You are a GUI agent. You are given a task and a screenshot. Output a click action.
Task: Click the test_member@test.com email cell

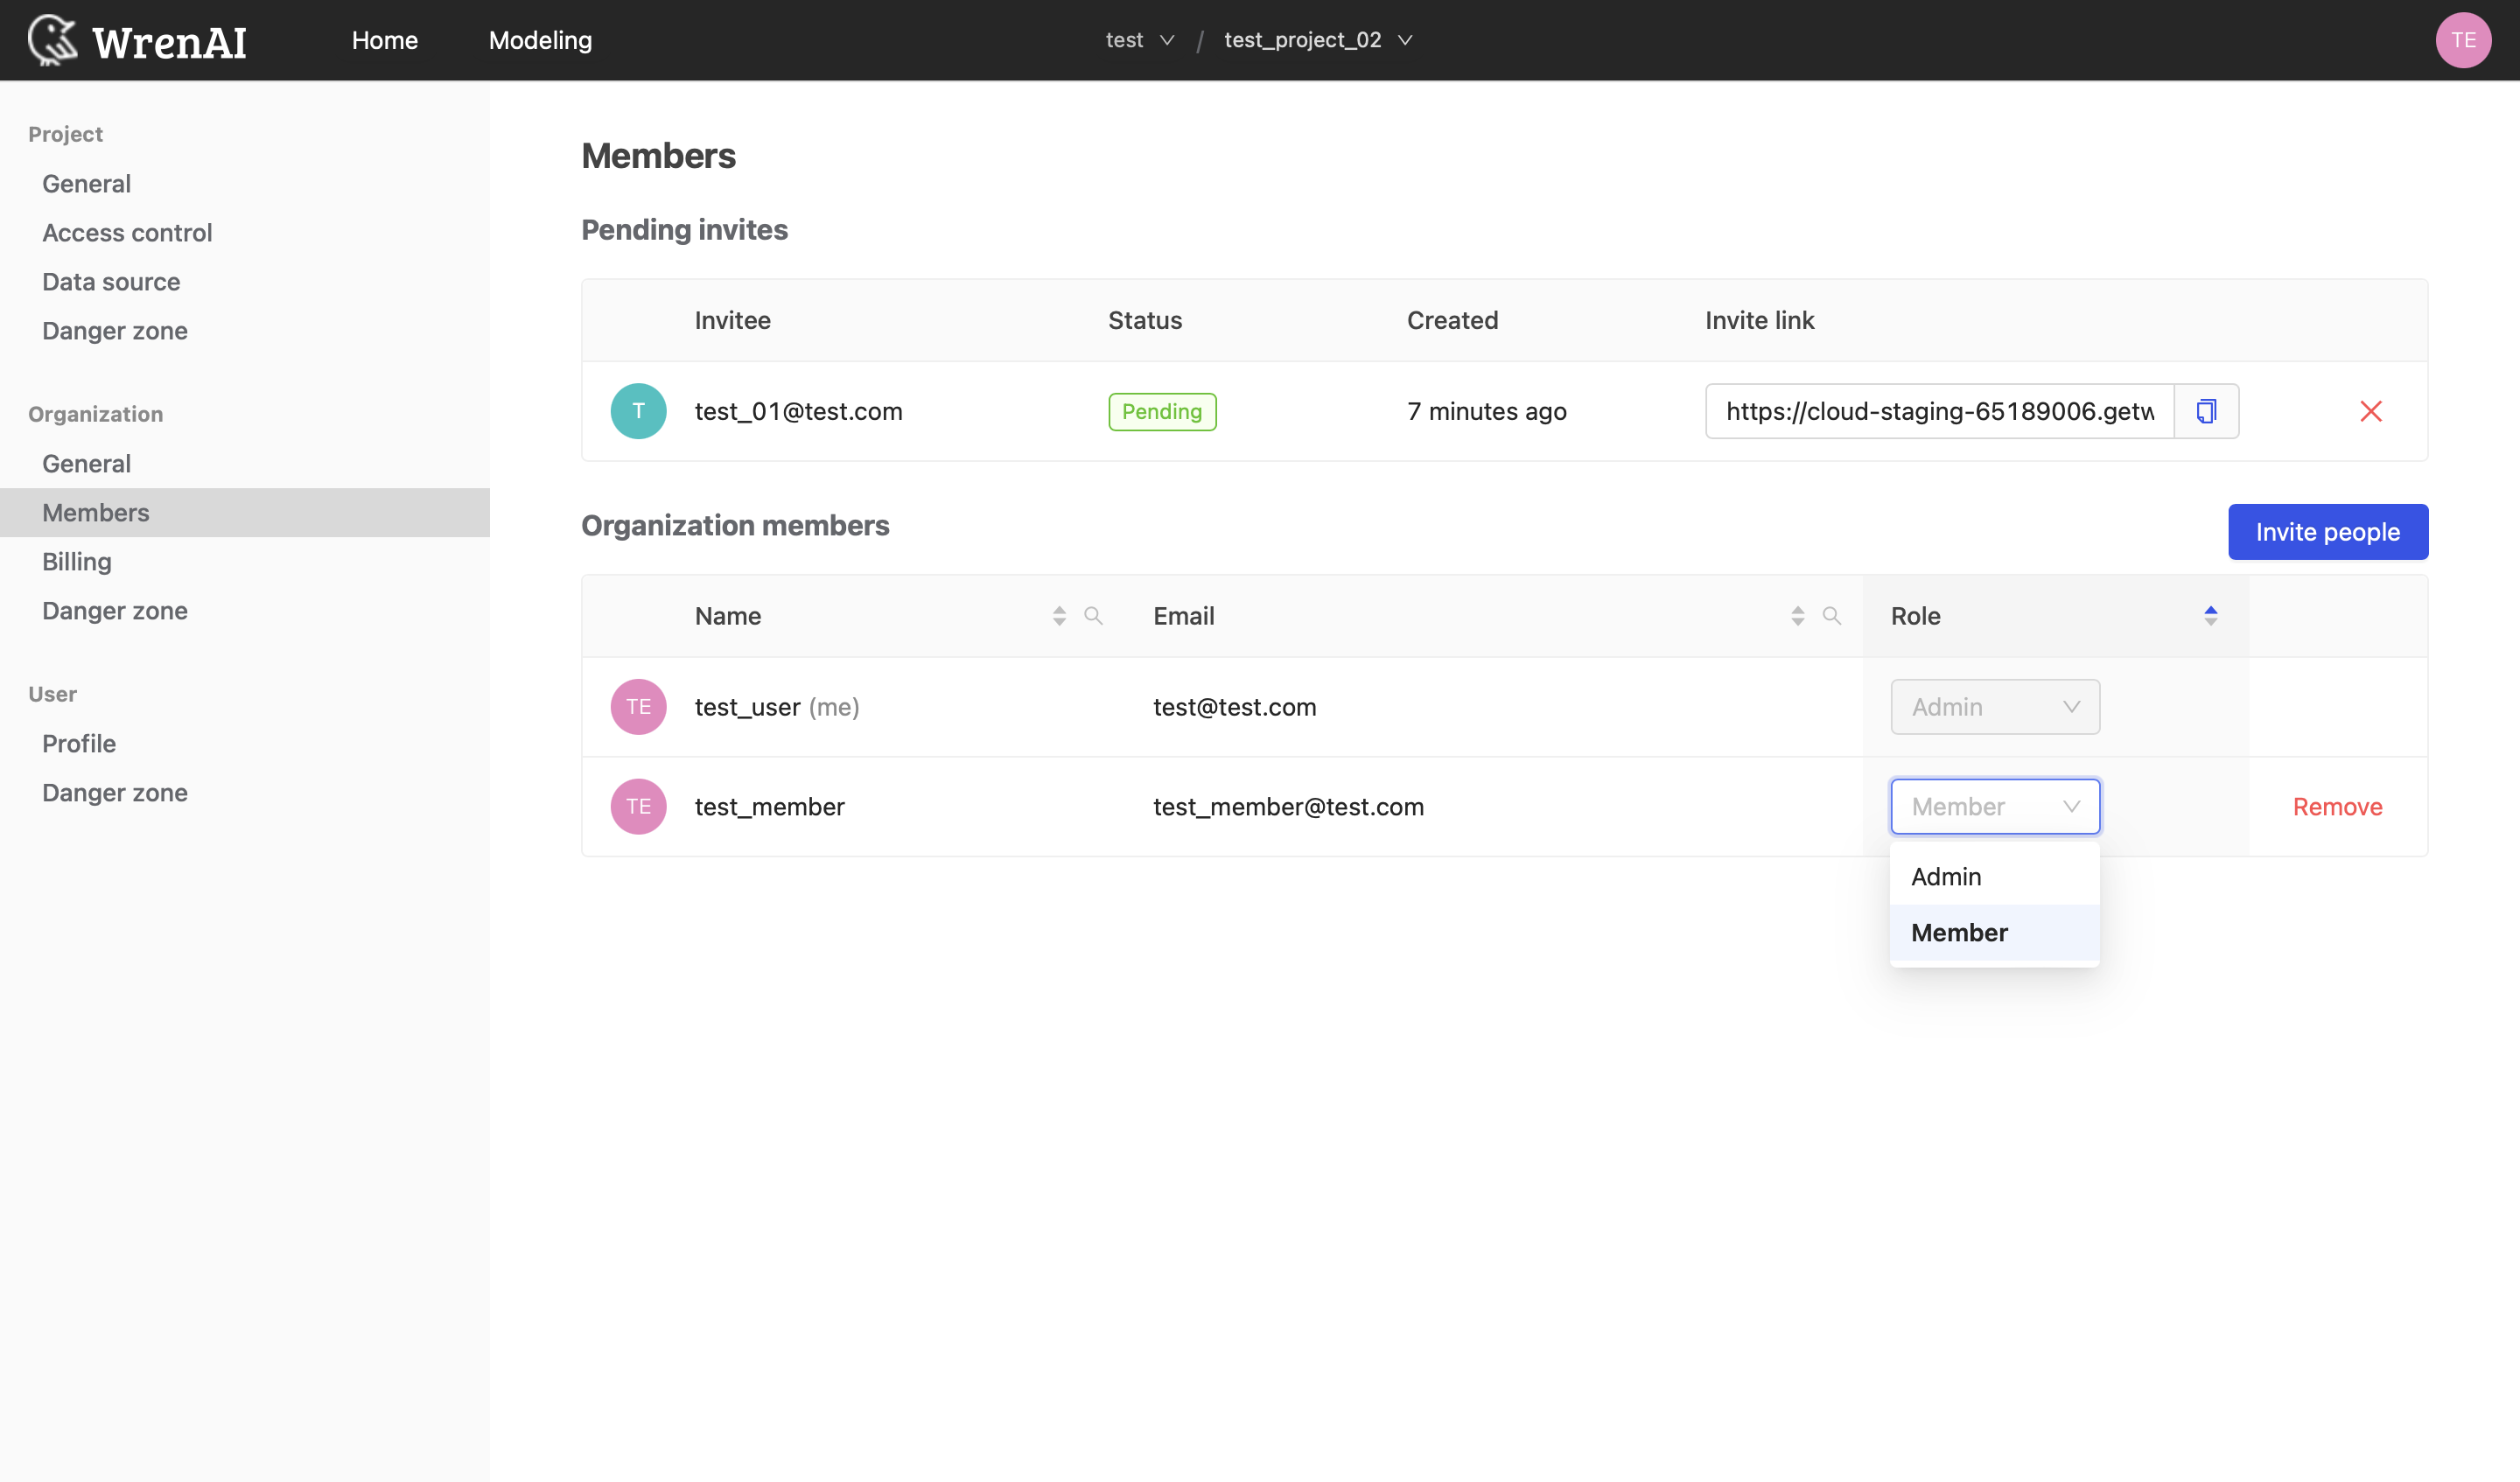[1288, 807]
